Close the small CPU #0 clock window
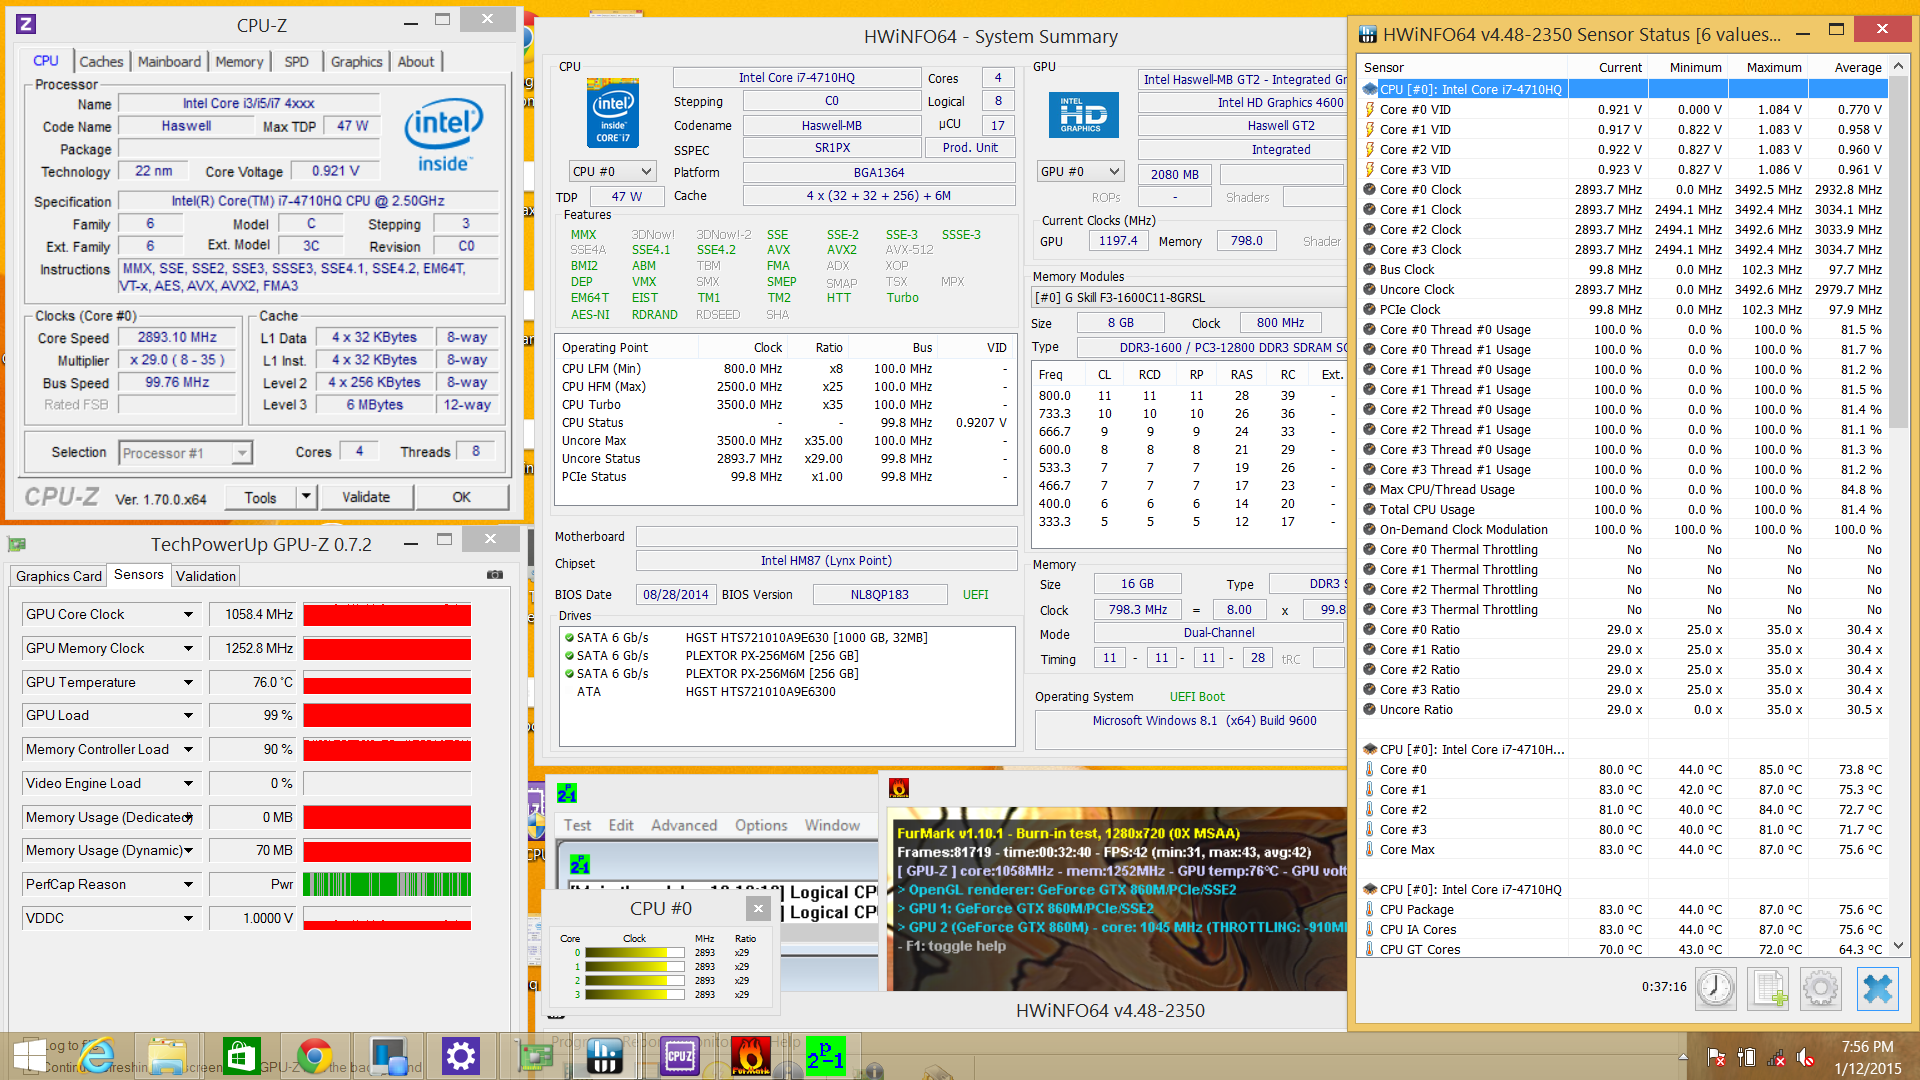The image size is (1920, 1080). point(758,908)
